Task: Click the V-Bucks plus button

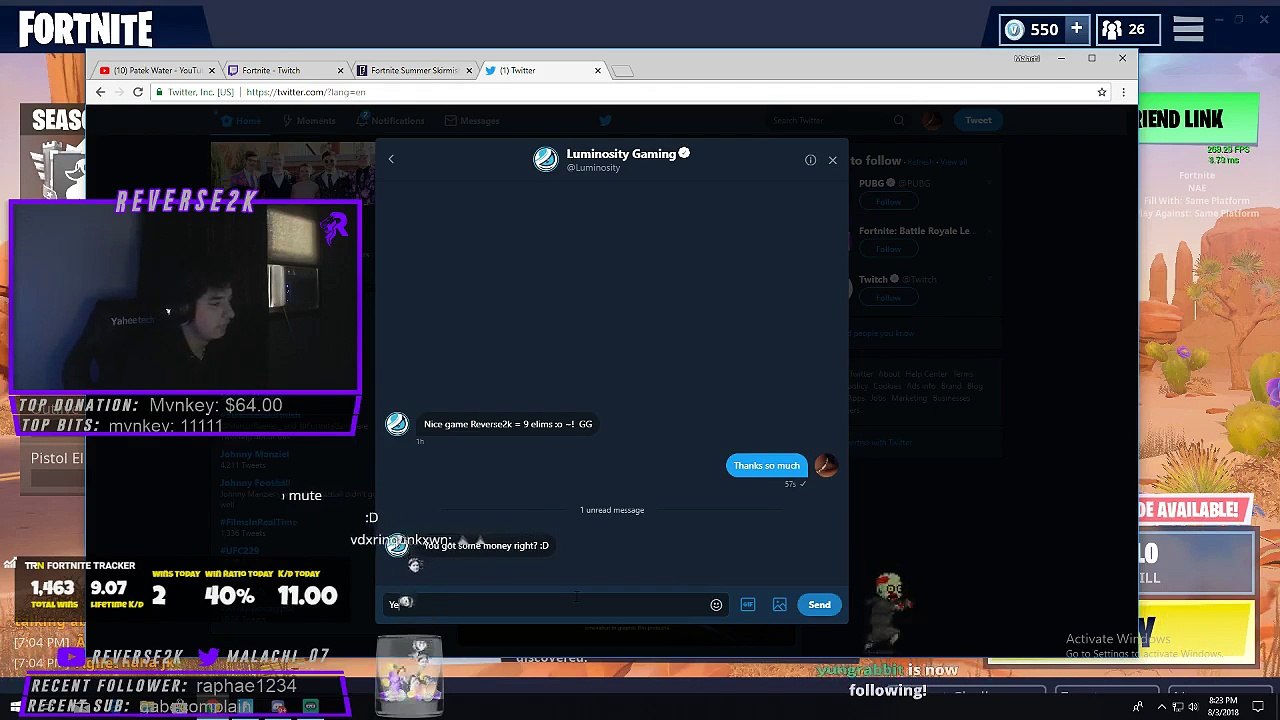Action: (x=1076, y=30)
